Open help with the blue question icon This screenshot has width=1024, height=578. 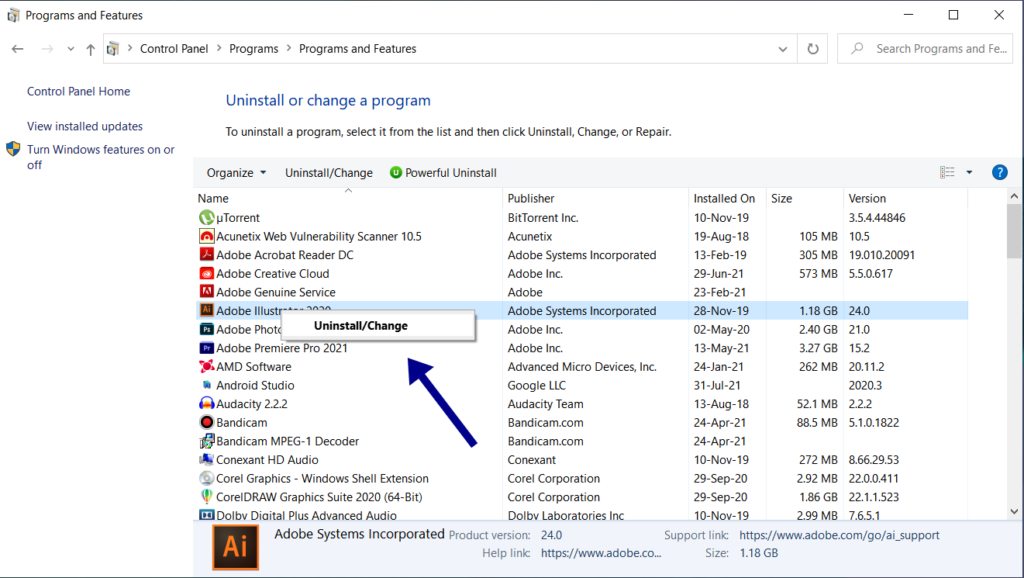click(x=999, y=173)
